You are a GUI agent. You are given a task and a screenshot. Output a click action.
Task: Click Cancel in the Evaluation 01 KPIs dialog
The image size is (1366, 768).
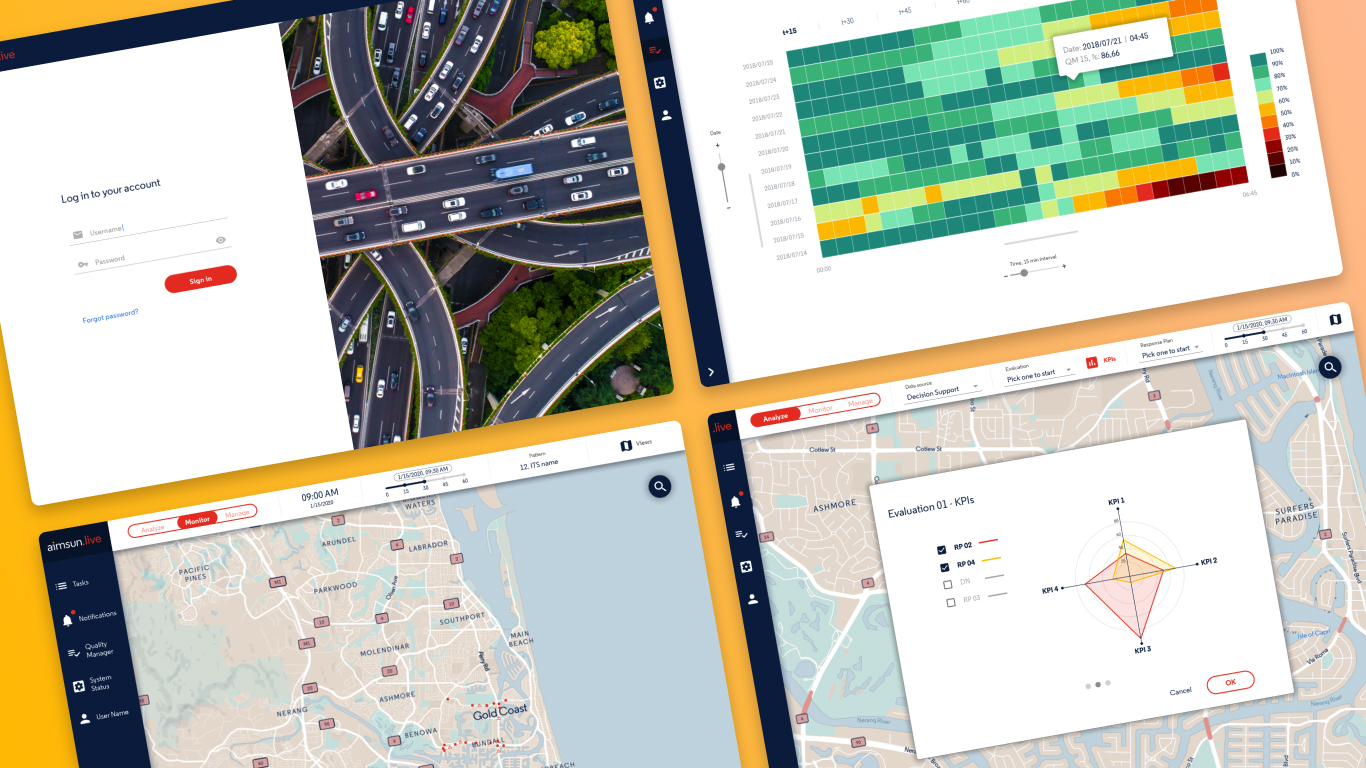(x=1180, y=691)
